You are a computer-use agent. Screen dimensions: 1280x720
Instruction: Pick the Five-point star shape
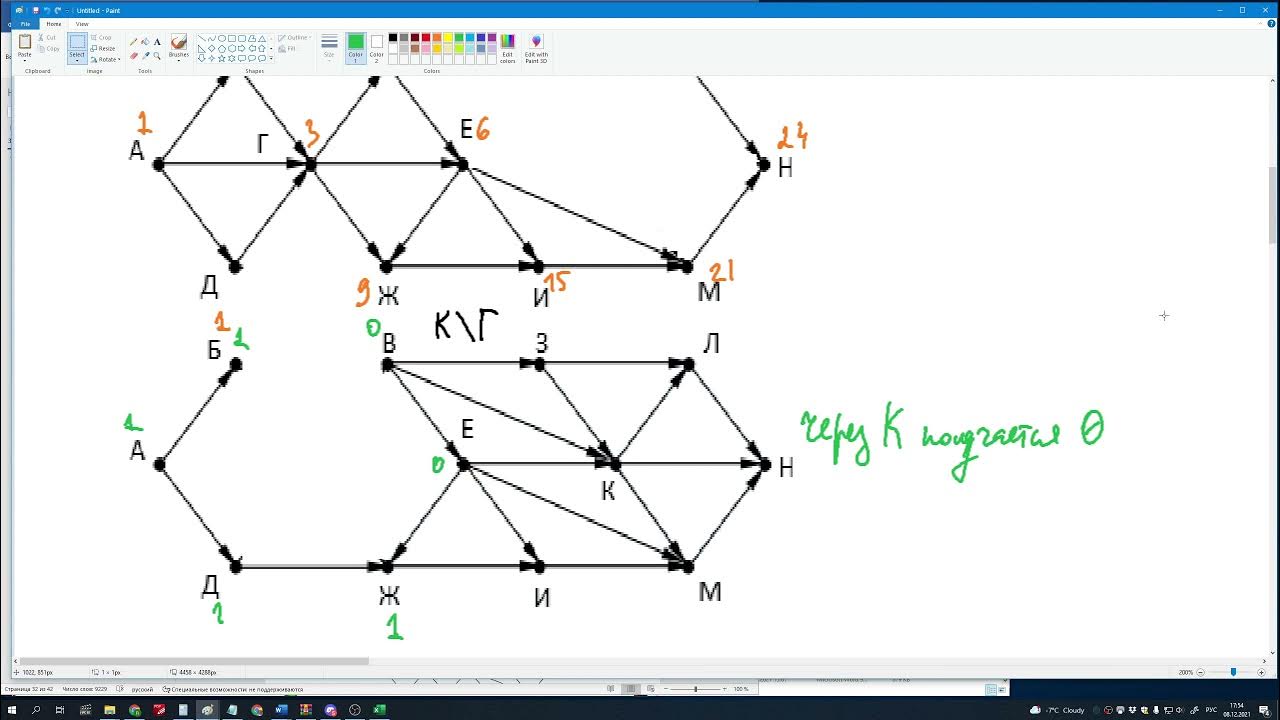click(222, 58)
